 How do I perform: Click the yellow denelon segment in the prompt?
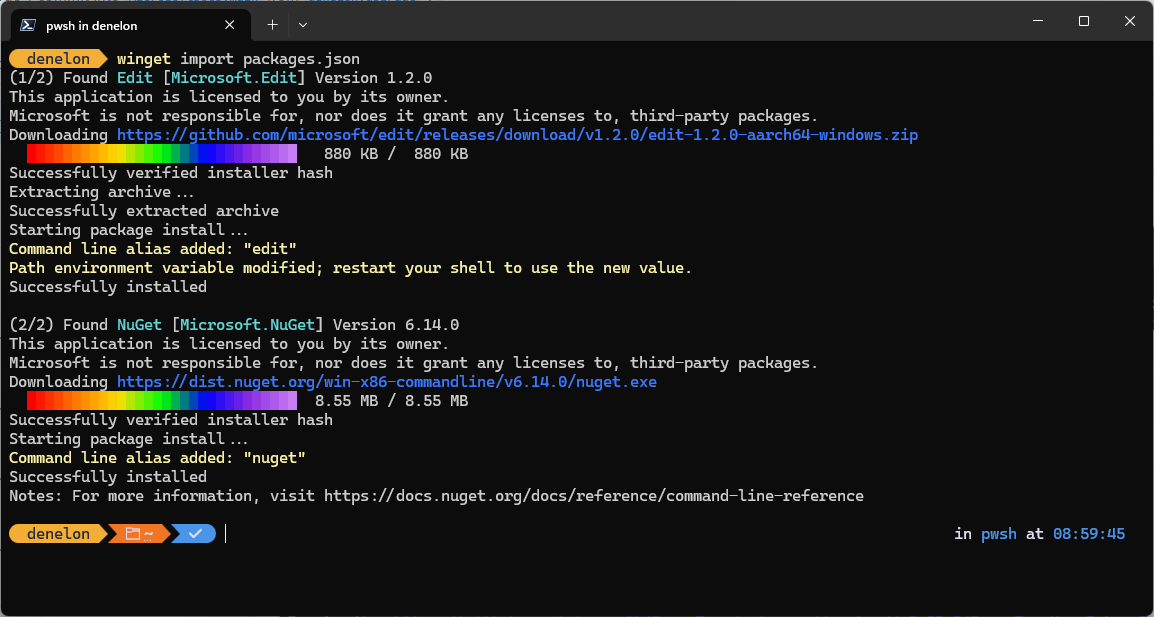coord(55,533)
